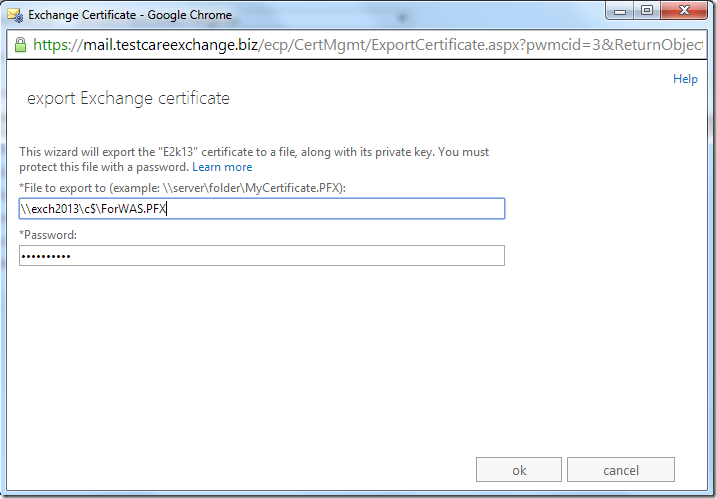Click the Password input field
This screenshot has width=717, height=499.
tap(262, 256)
